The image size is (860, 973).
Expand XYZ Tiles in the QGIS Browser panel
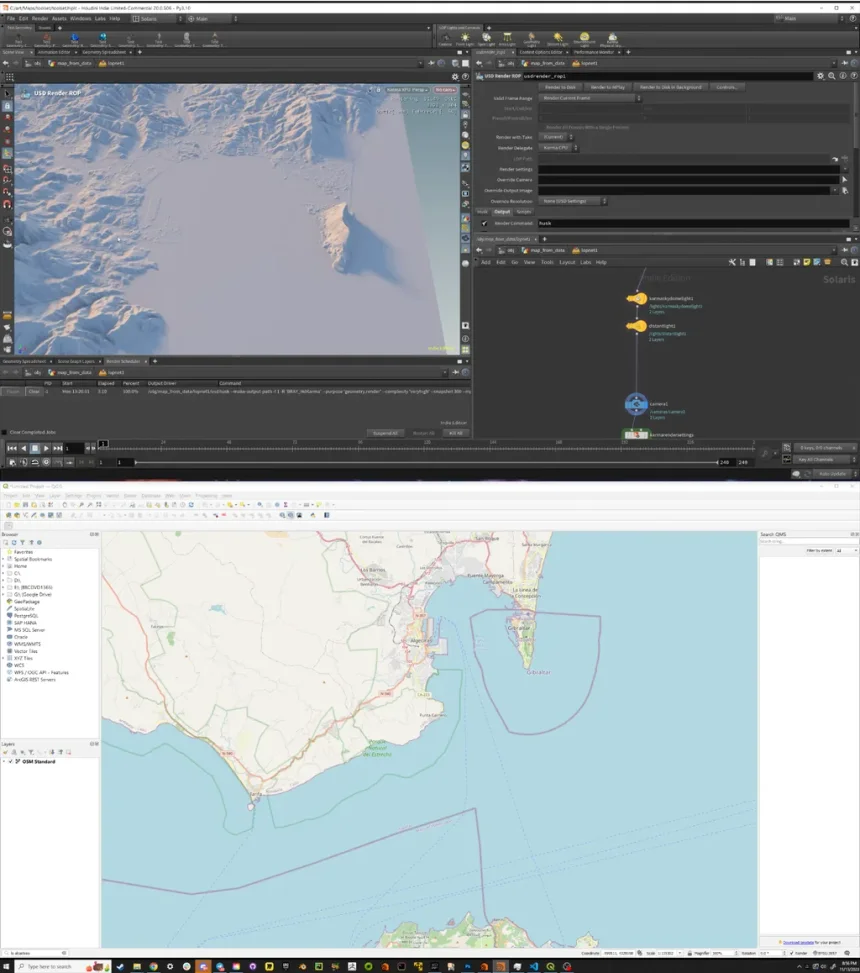4,657
